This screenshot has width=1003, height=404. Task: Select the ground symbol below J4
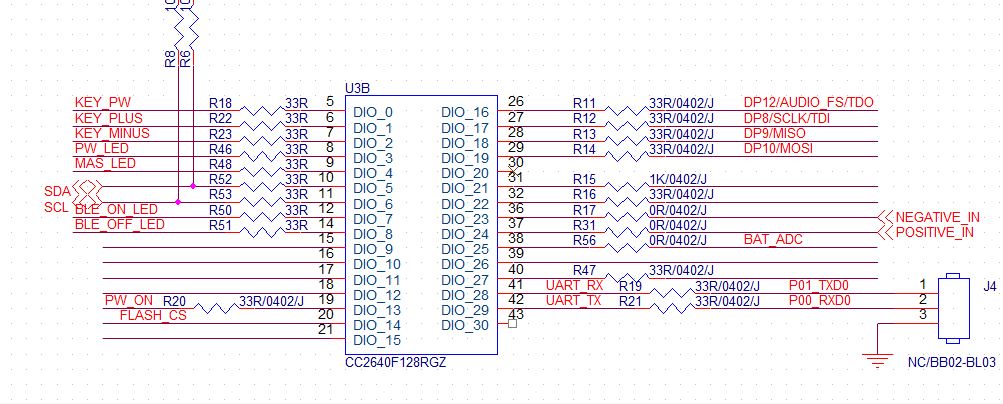pyautogui.click(x=878, y=361)
